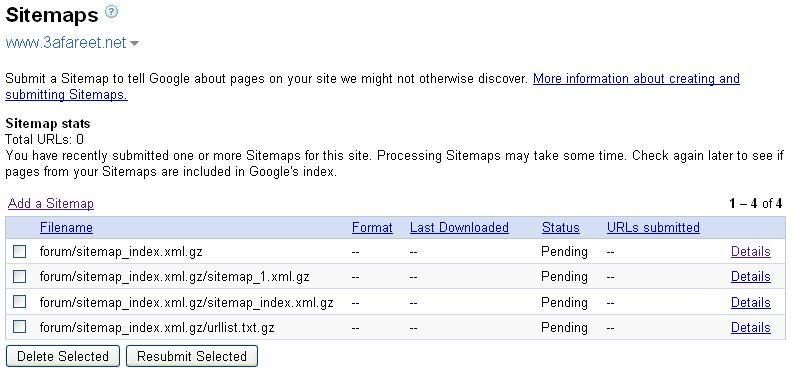Tick the sitemap_1.xml.gz row checkbox

(19, 276)
